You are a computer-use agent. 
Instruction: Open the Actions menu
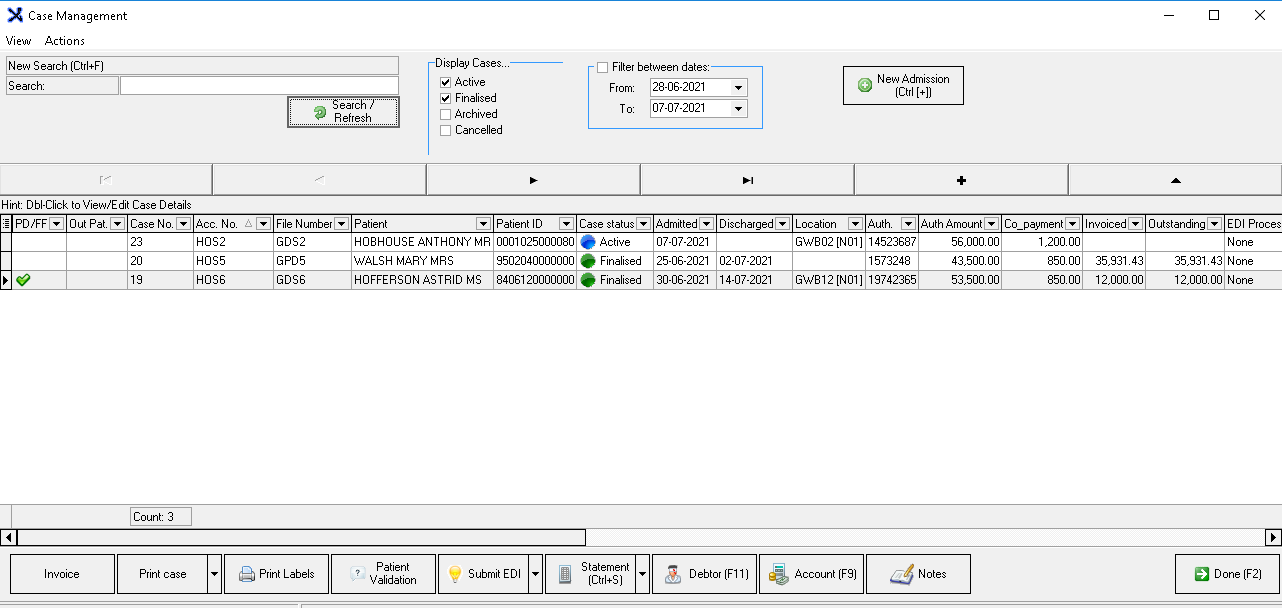pos(65,41)
